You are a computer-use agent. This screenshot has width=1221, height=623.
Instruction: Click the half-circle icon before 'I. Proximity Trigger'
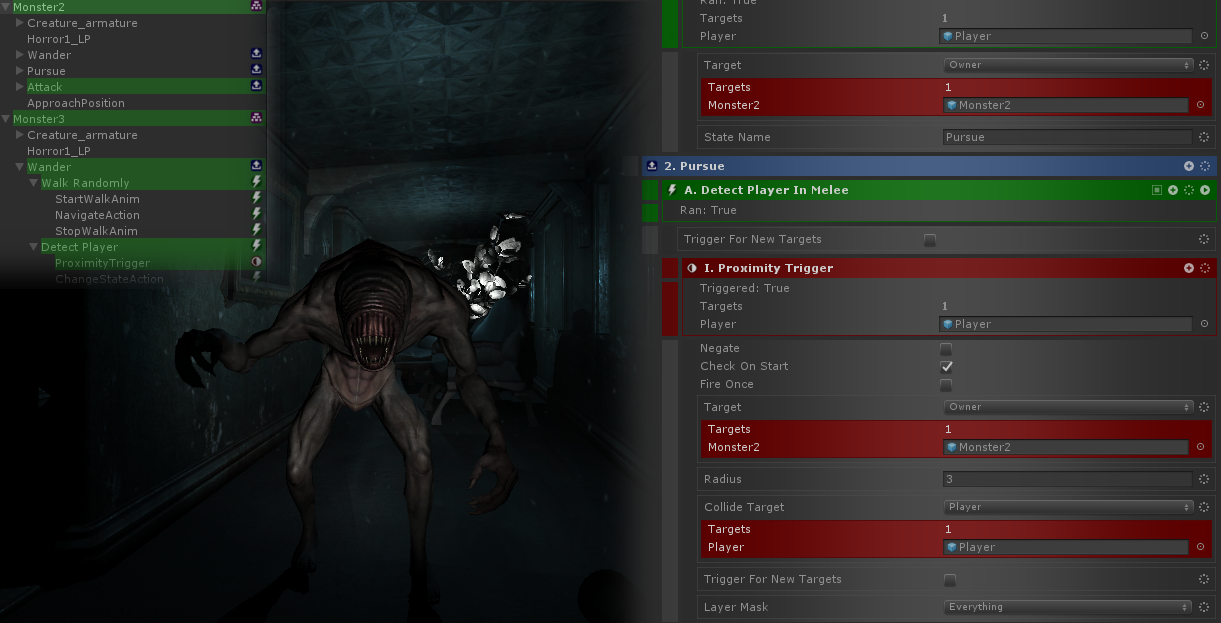click(692, 268)
